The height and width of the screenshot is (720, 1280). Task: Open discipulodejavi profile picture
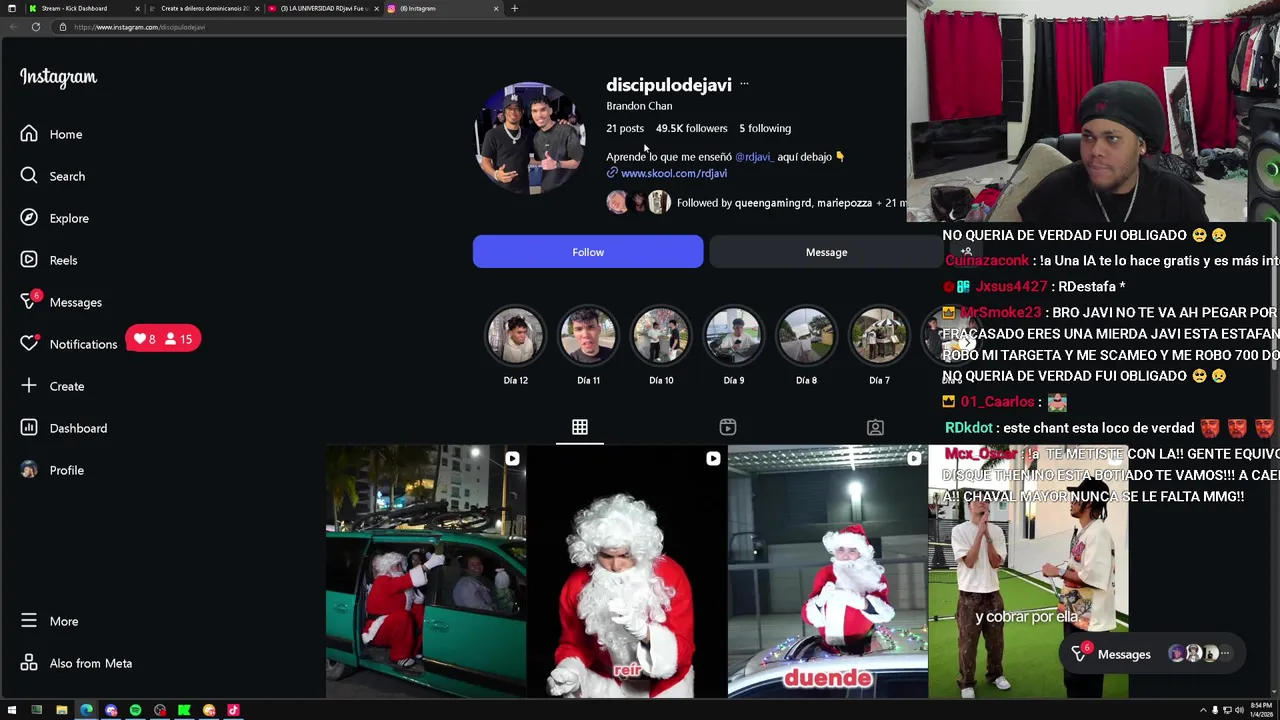pos(529,139)
